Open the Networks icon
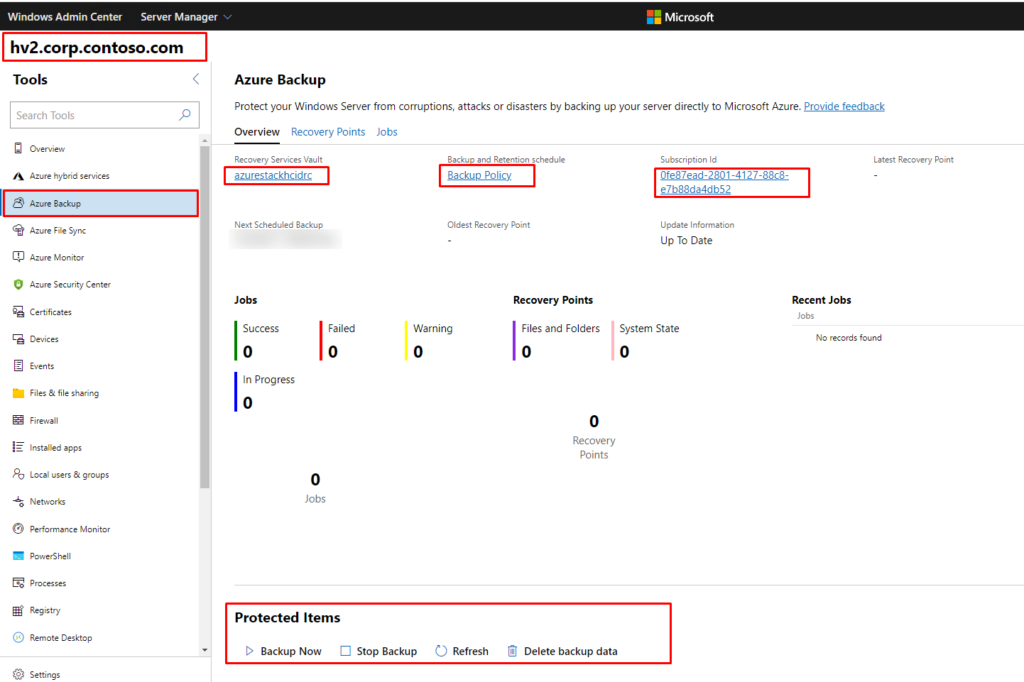 (18, 501)
